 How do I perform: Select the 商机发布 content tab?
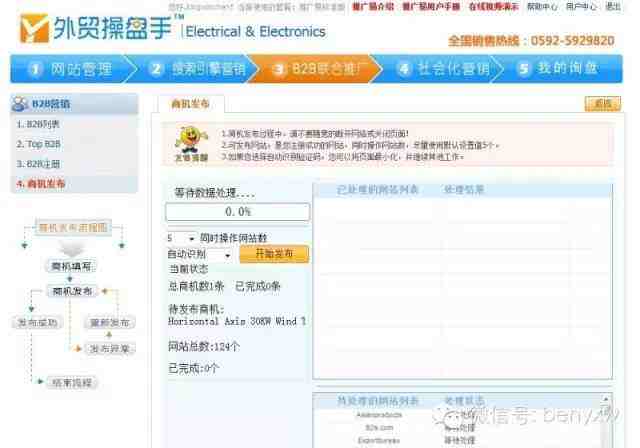point(190,104)
